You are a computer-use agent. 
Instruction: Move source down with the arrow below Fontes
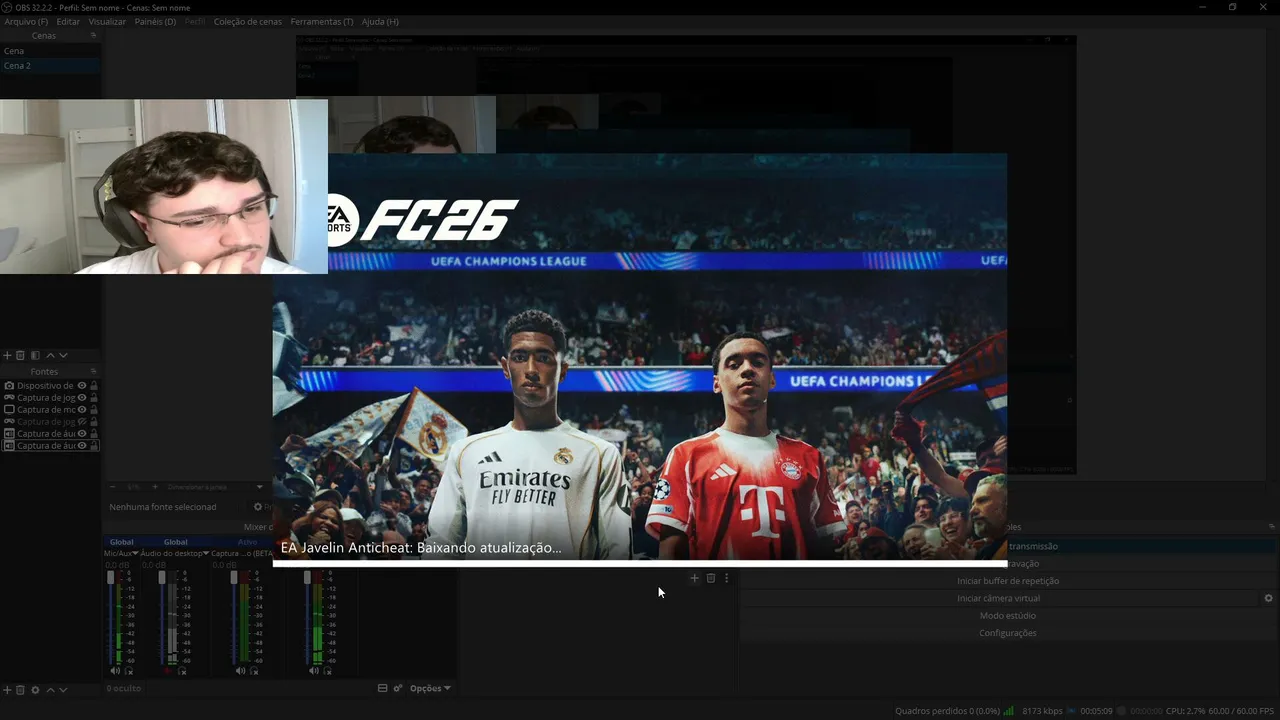(x=63, y=689)
